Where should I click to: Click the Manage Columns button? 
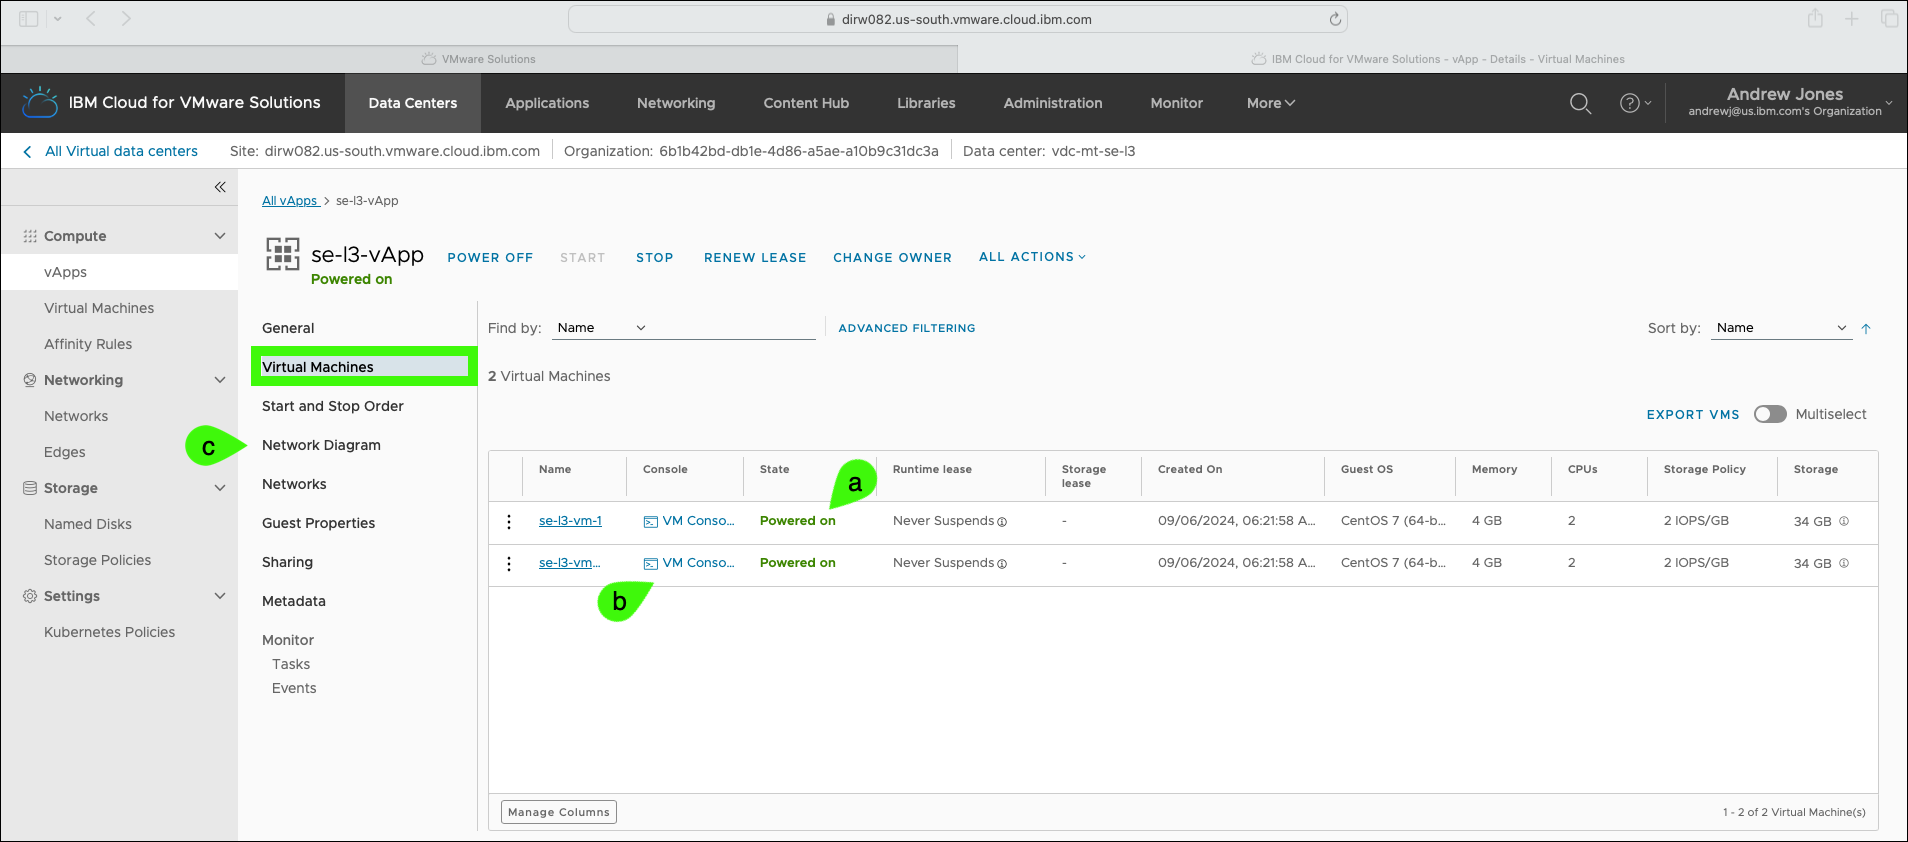pyautogui.click(x=559, y=812)
